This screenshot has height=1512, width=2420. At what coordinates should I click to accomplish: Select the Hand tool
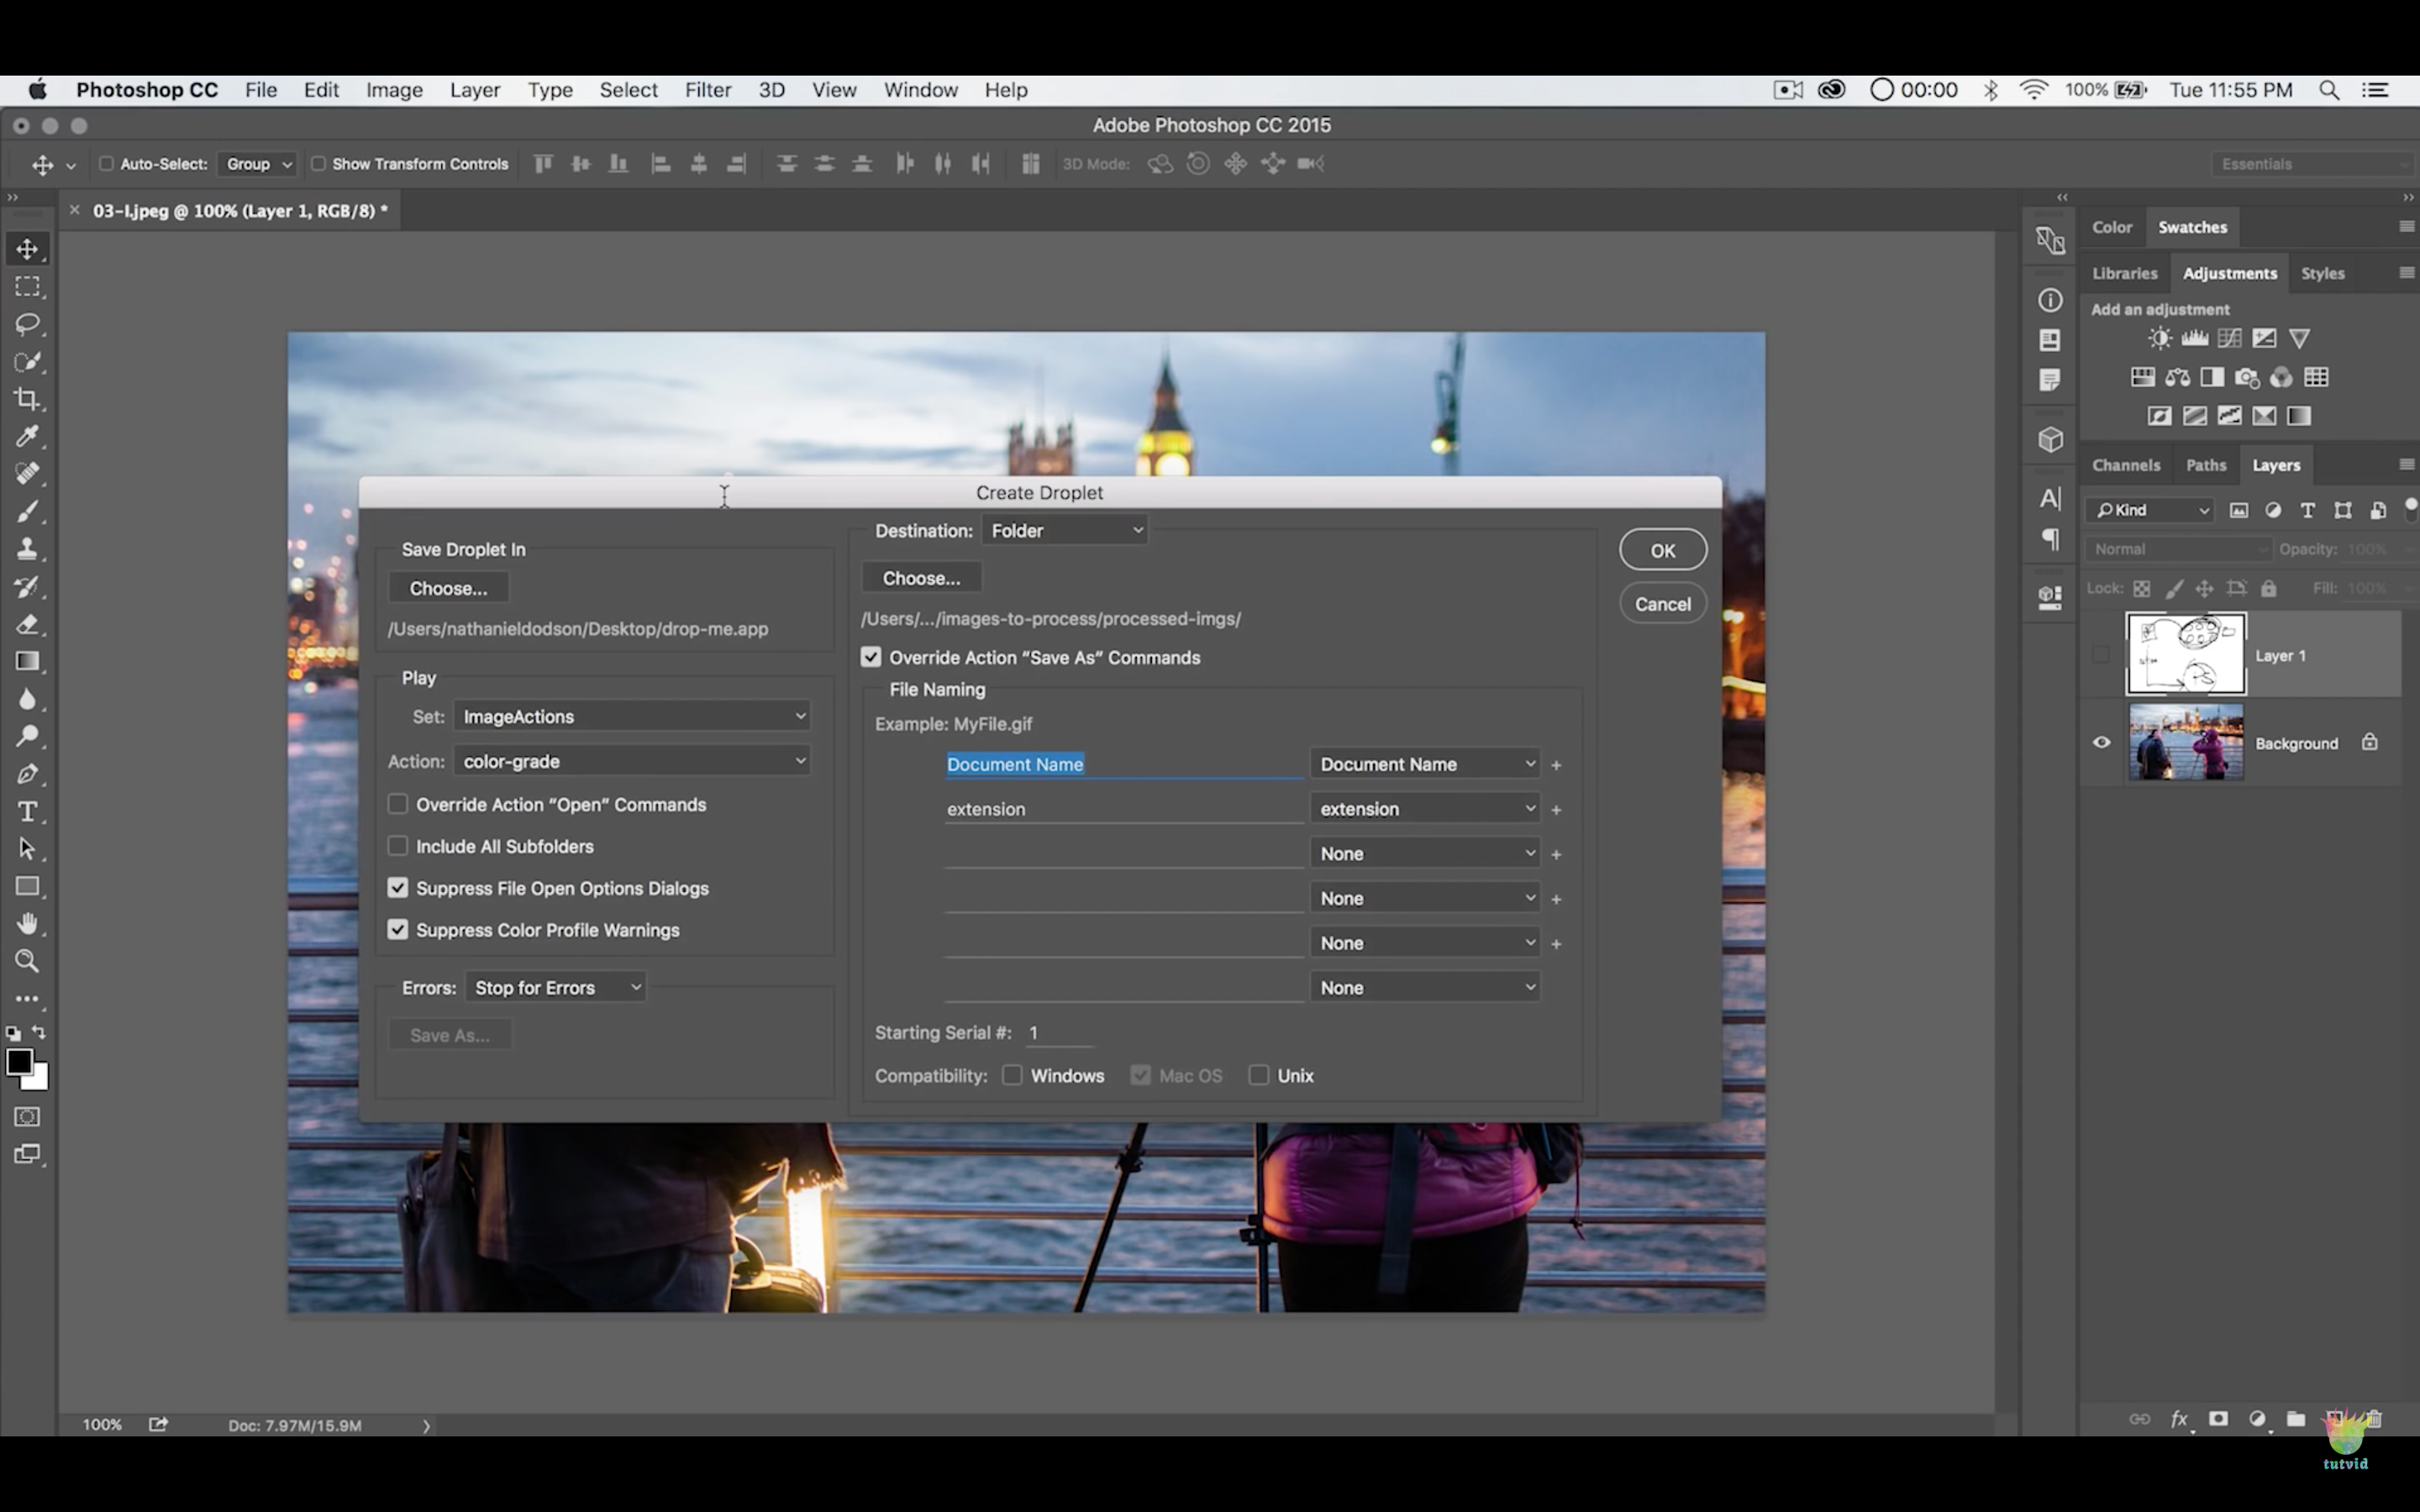[27, 923]
